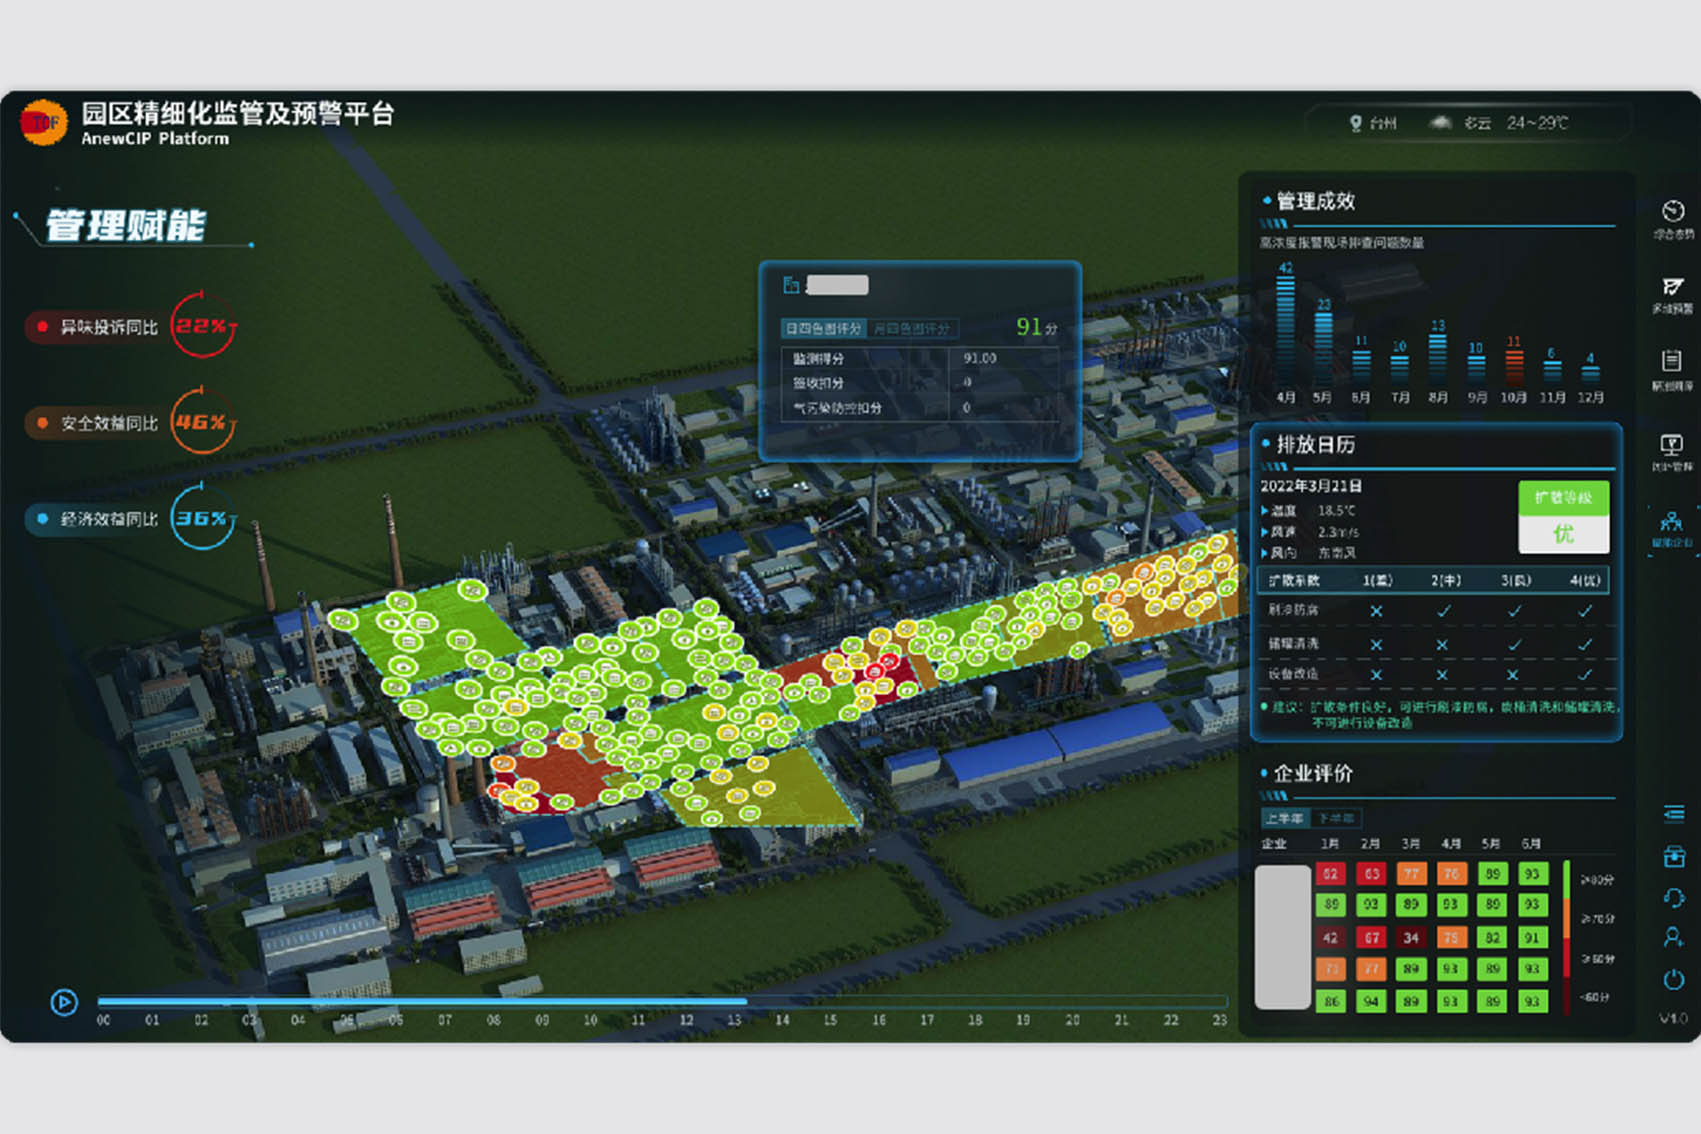Select the monitor screen icon in sidebar
The image size is (1701, 1134).
pyautogui.click(x=1672, y=445)
